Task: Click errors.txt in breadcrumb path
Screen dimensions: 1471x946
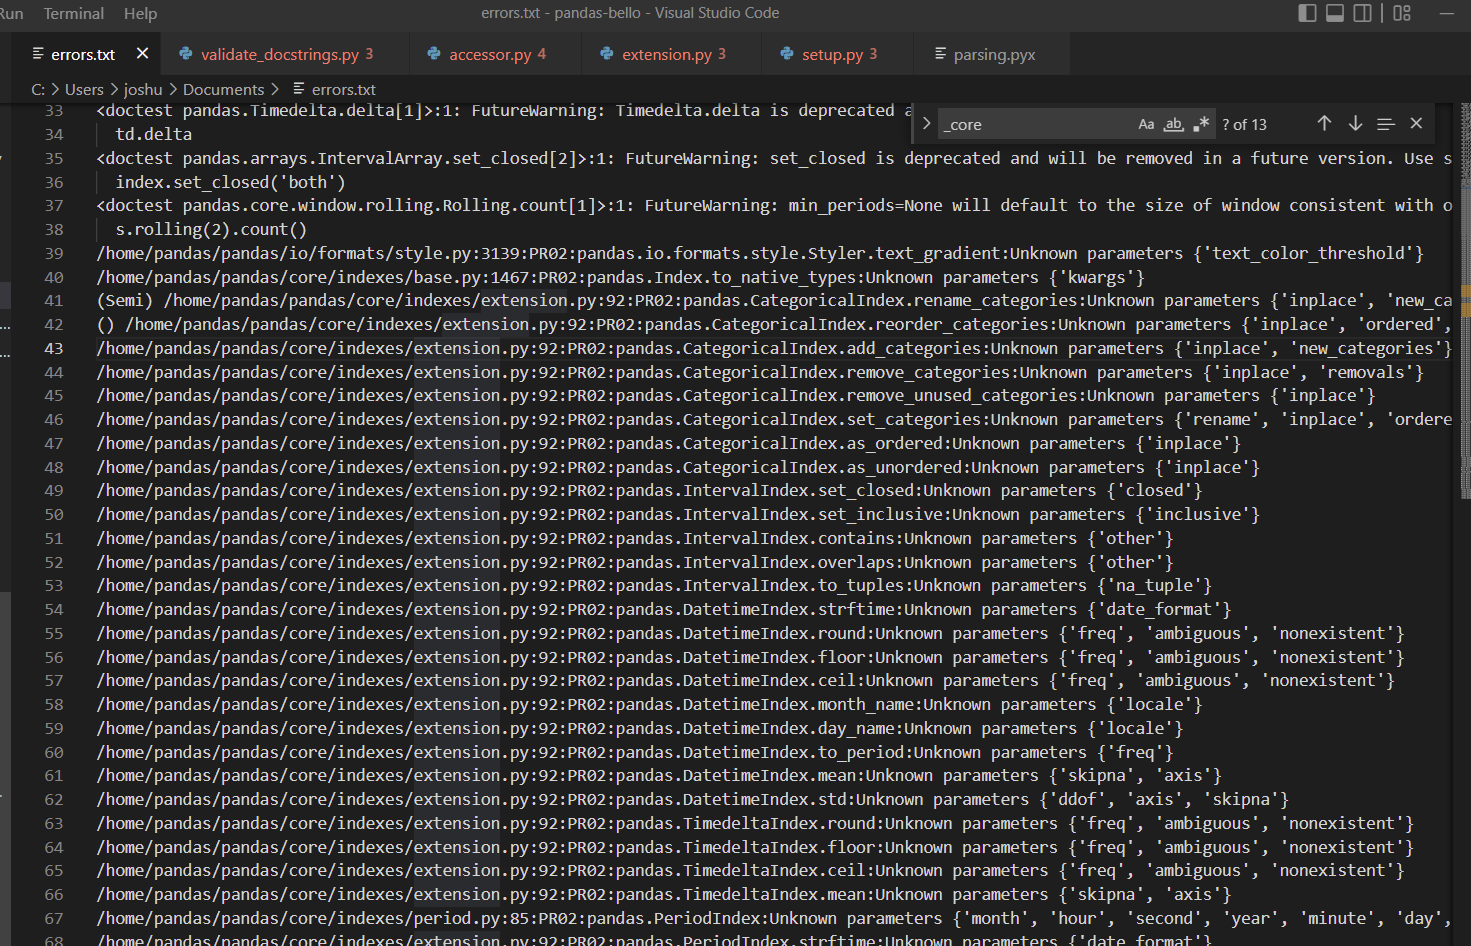Action: (x=344, y=89)
